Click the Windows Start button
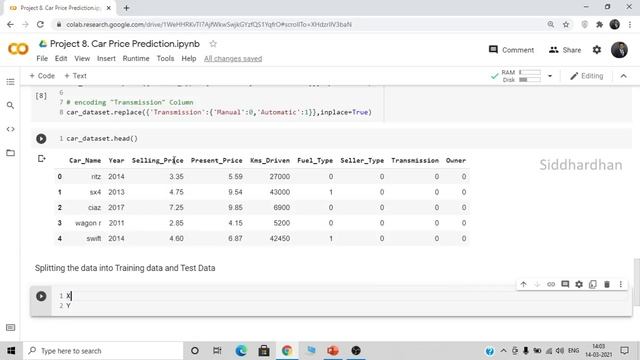This screenshot has width=640, height=360. [x=11, y=351]
